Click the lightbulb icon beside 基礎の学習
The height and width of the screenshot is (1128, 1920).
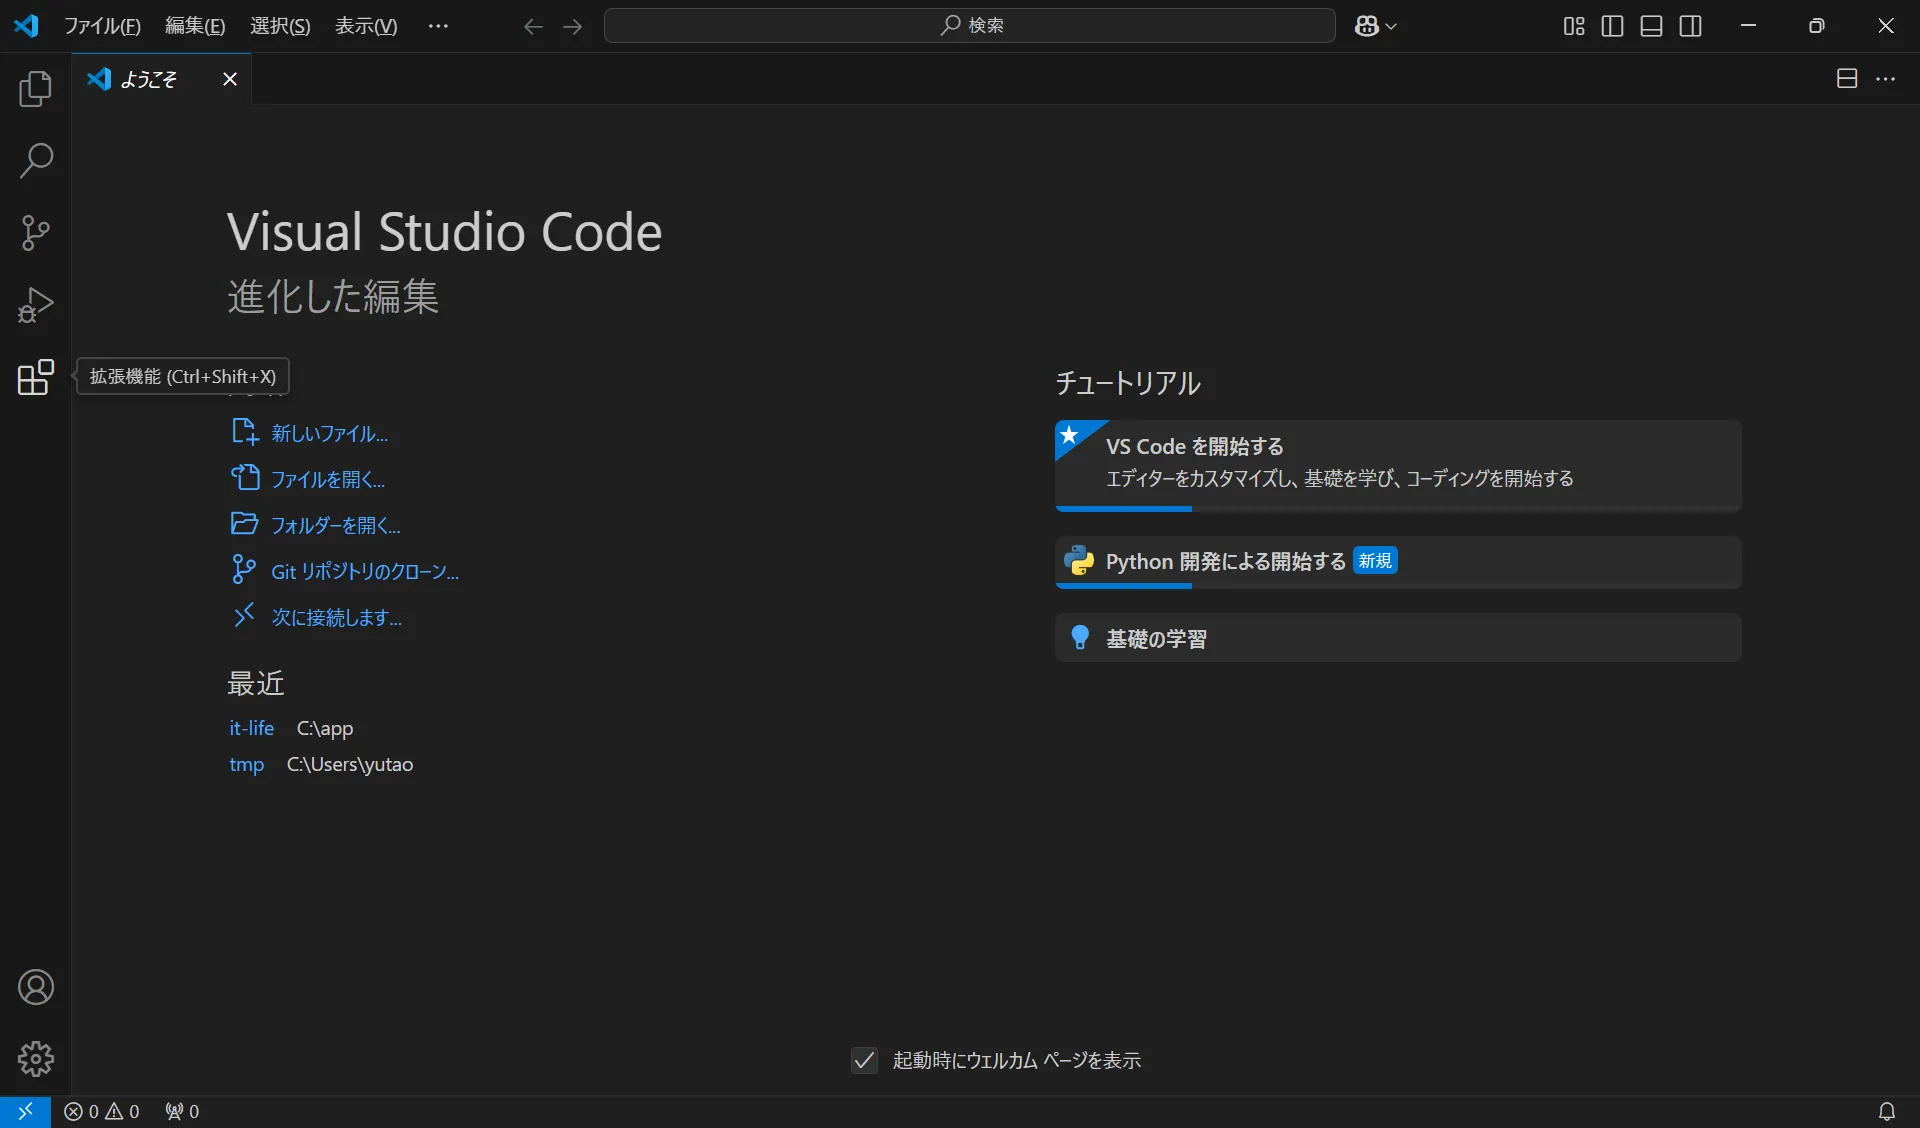pyautogui.click(x=1080, y=638)
